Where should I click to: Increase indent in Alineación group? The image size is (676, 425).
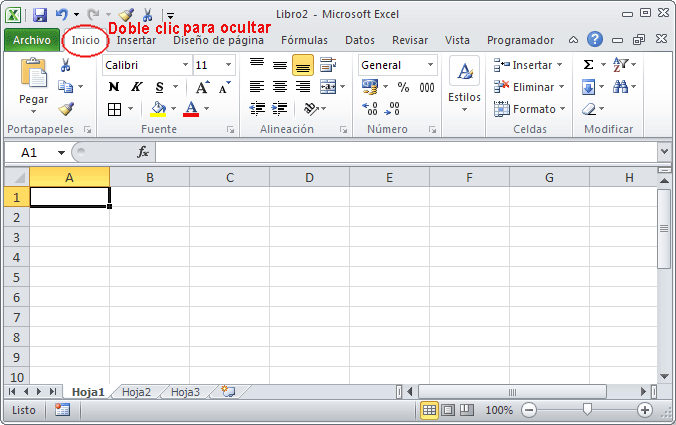tap(279, 109)
